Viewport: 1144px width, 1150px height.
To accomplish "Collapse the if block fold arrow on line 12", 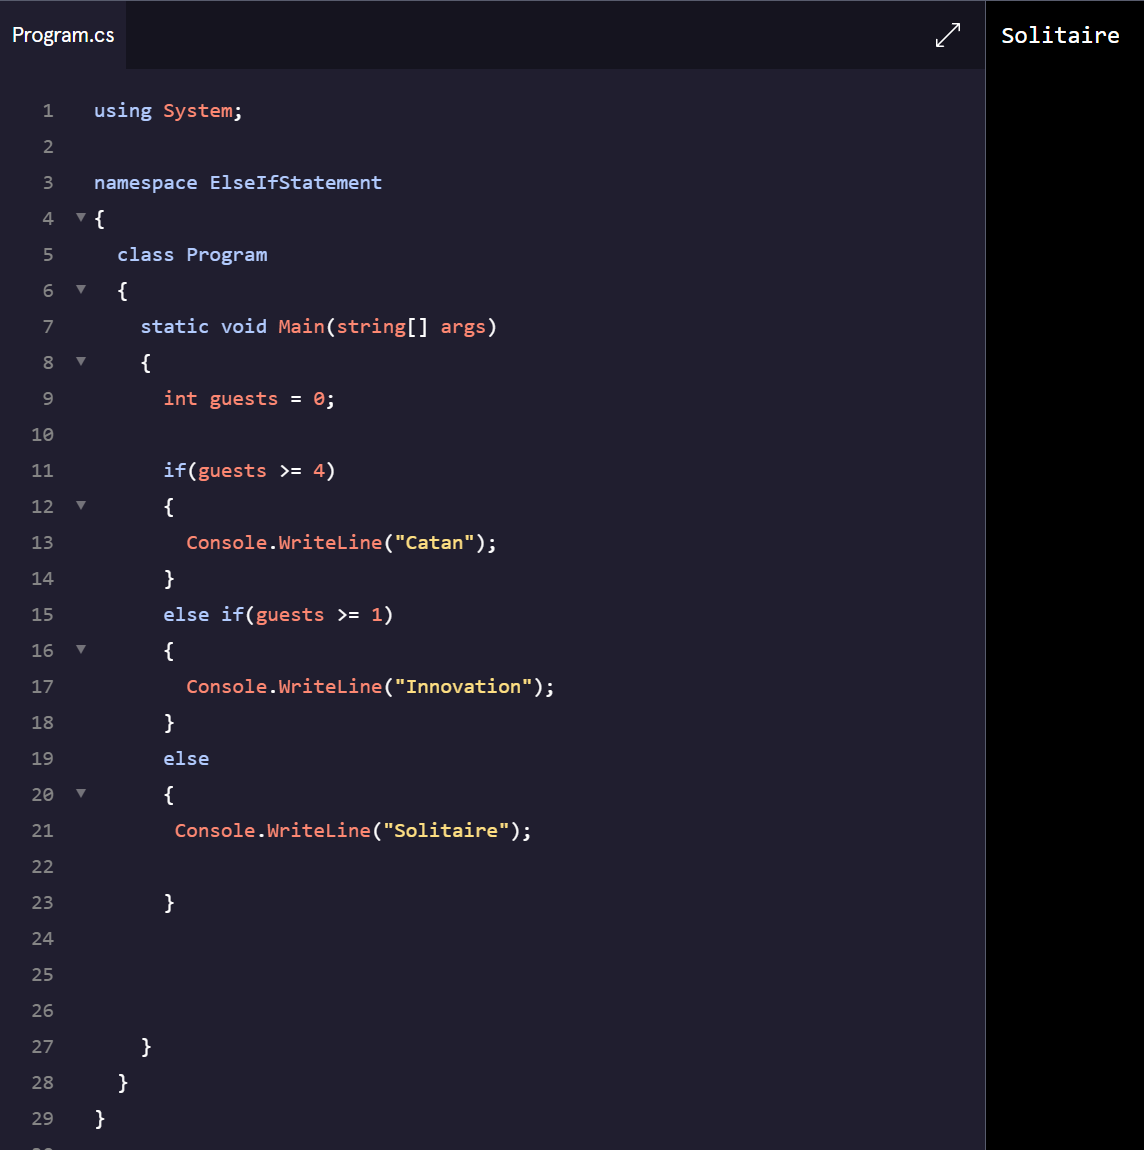I will tap(81, 505).
